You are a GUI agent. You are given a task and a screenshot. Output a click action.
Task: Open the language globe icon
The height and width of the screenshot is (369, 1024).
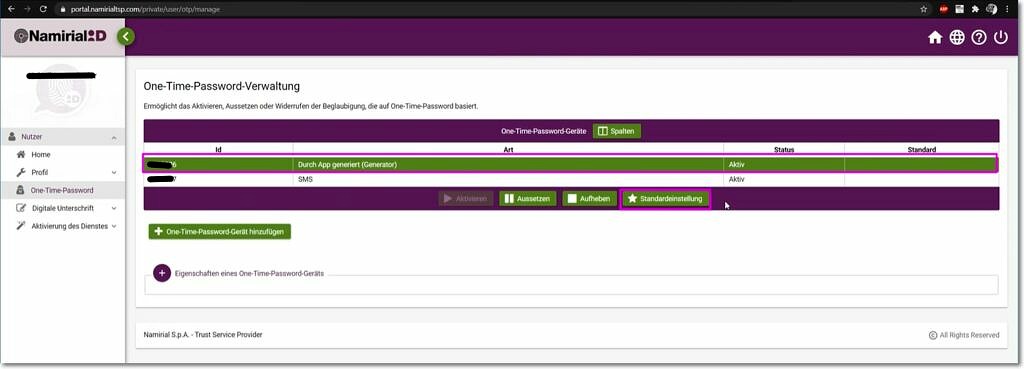[957, 38]
